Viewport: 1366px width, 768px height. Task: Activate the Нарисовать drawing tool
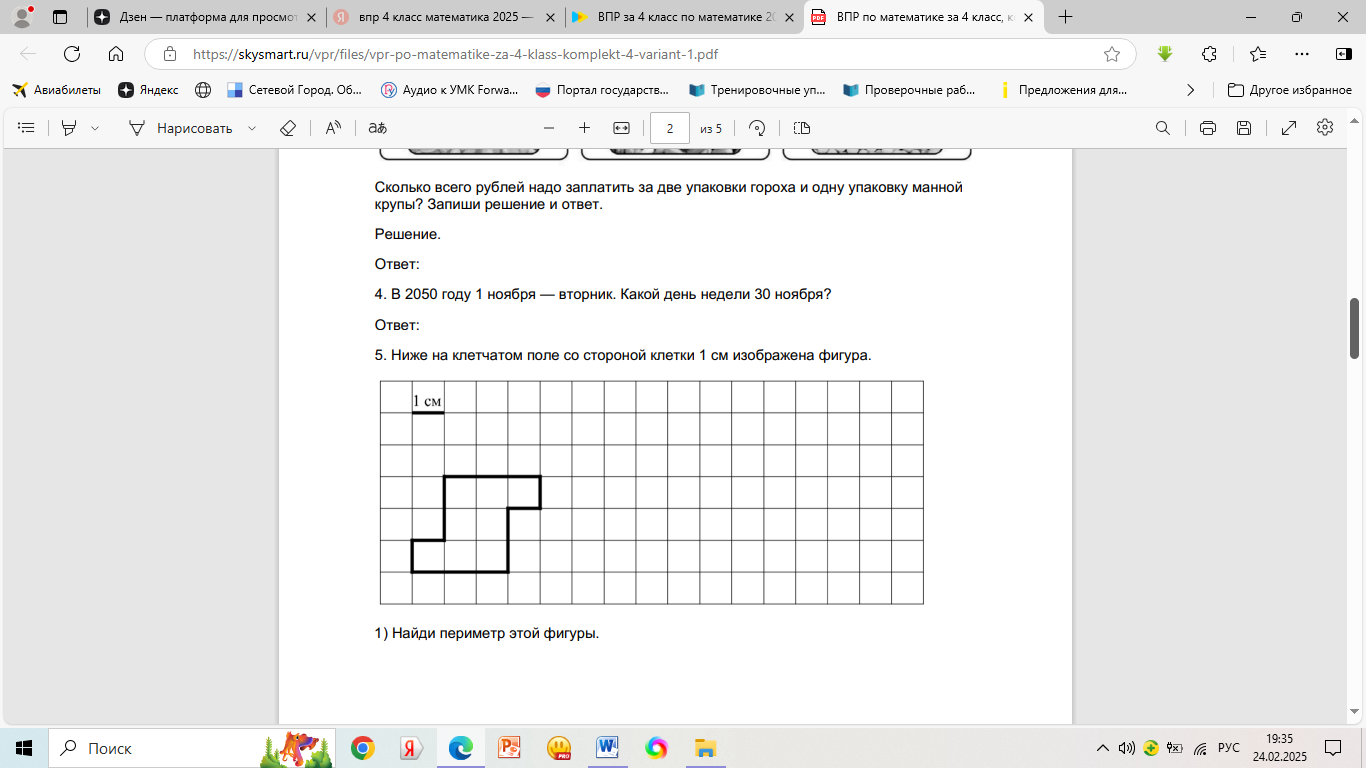coord(180,128)
